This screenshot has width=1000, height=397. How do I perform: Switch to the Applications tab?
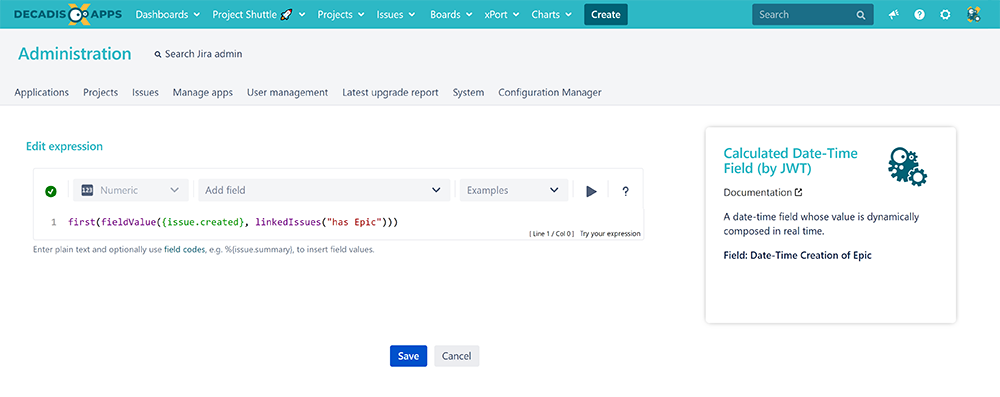pos(41,93)
